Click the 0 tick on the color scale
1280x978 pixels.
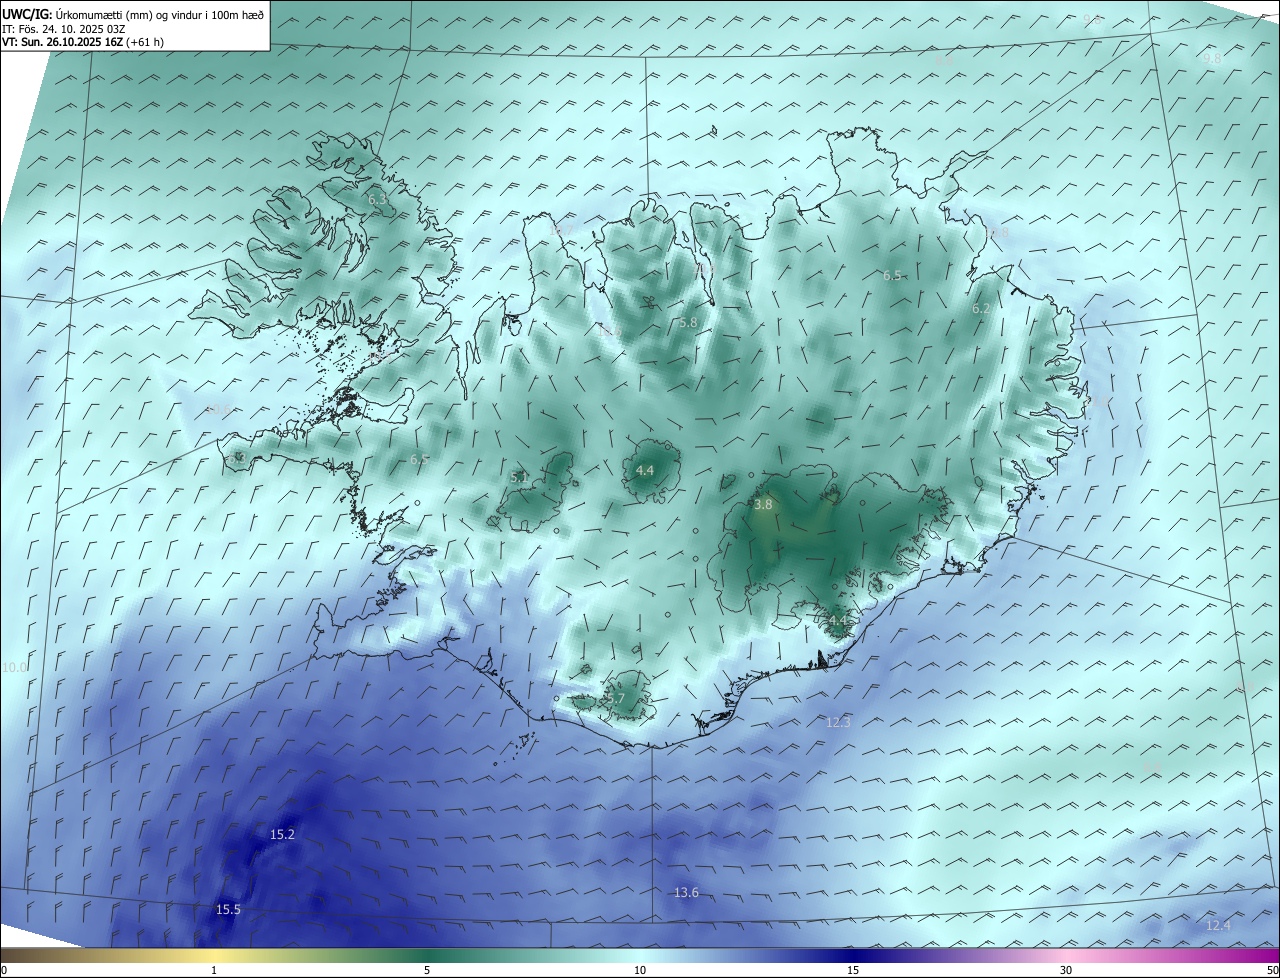coord(4,970)
